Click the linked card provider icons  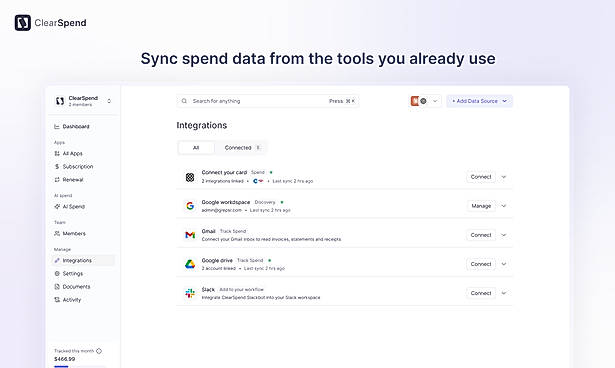[258, 181]
